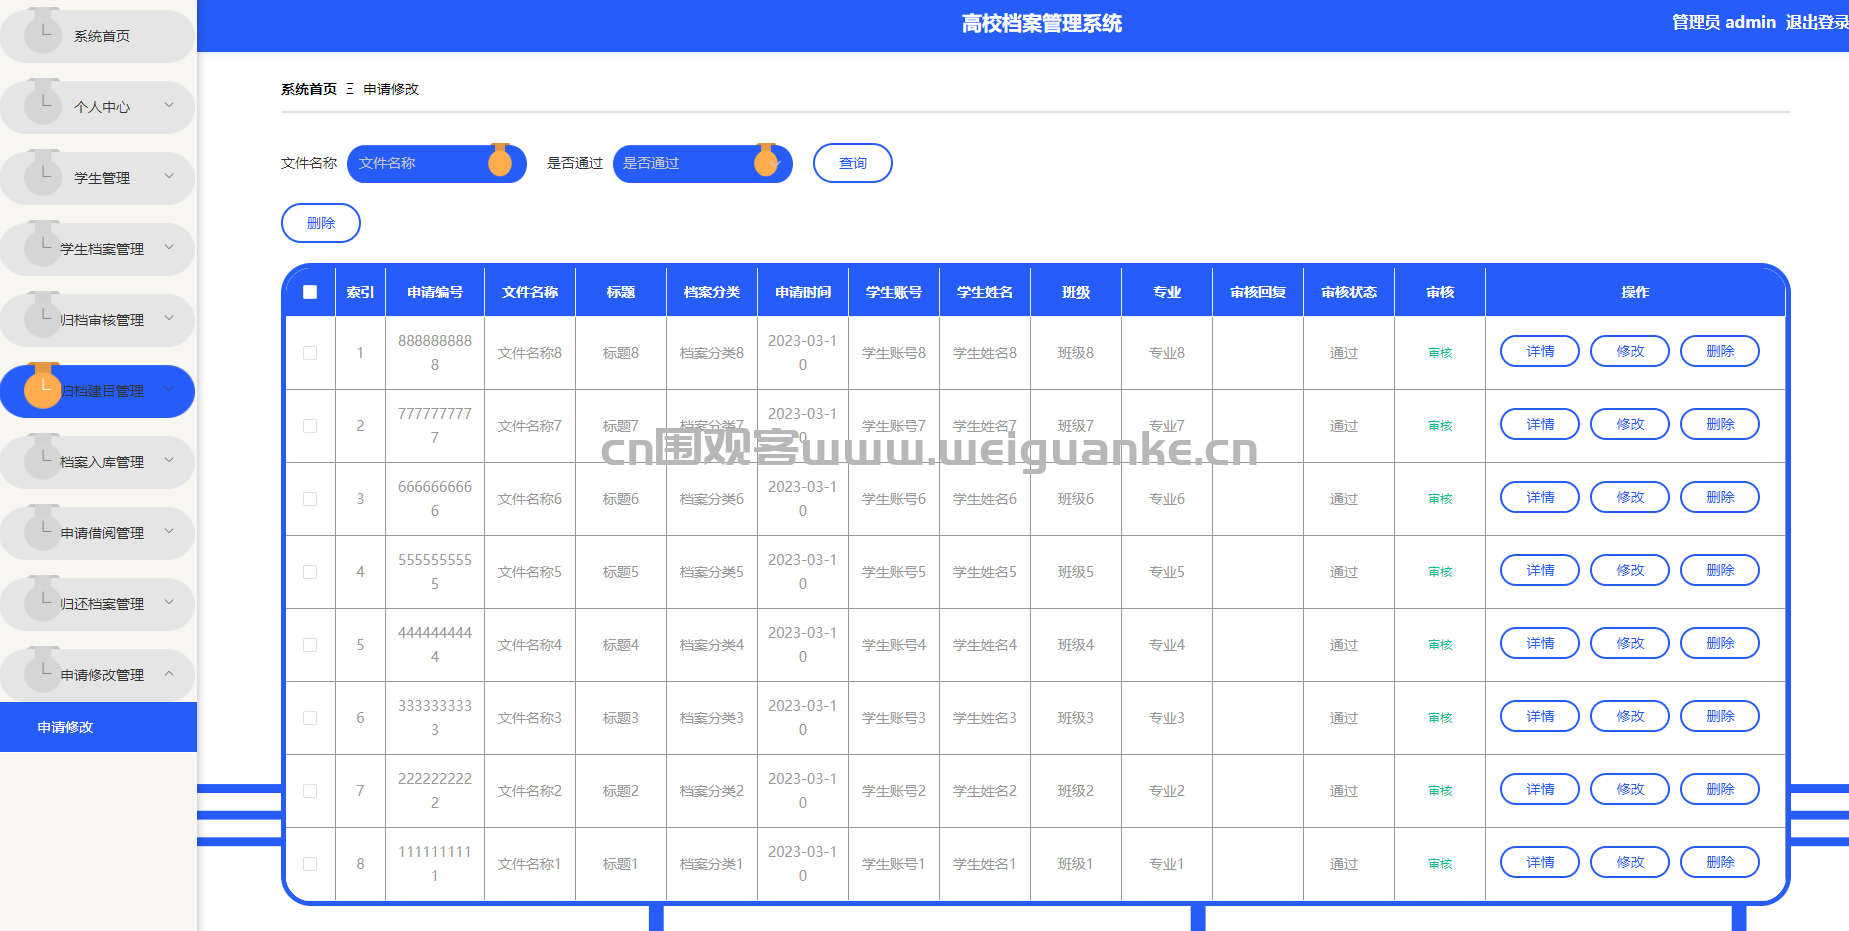Click the 系统首页 breadcrumb link

pyautogui.click(x=309, y=89)
